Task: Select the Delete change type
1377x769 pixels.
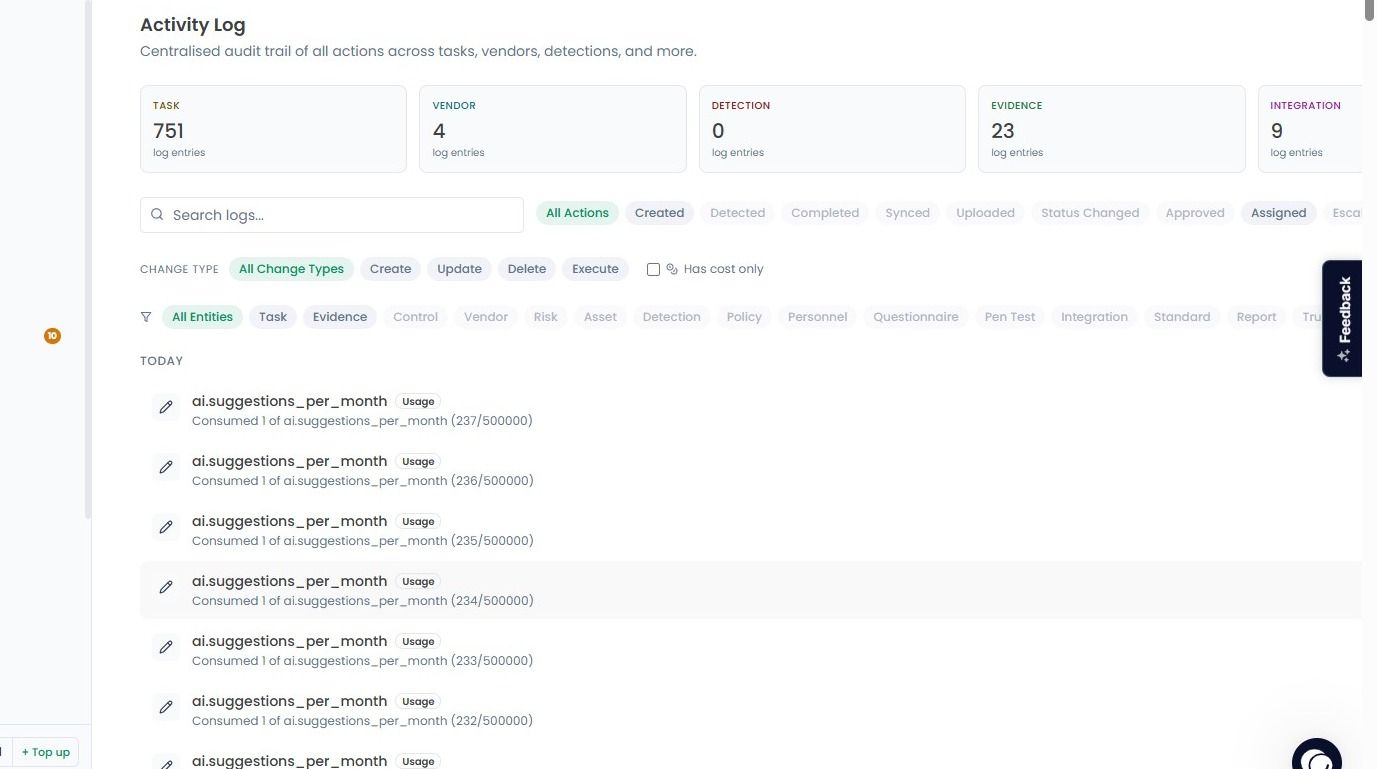Action: 526,269
